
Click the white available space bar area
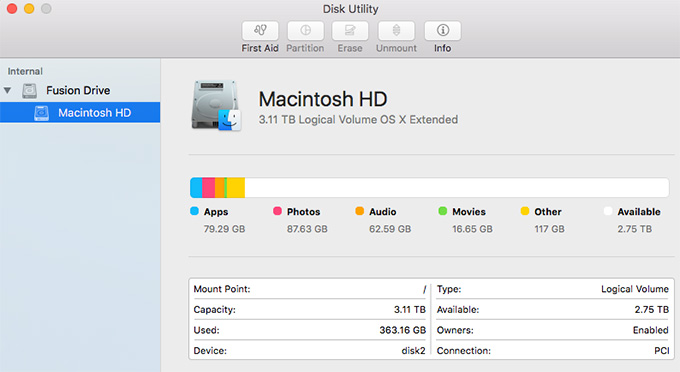(x=457, y=188)
